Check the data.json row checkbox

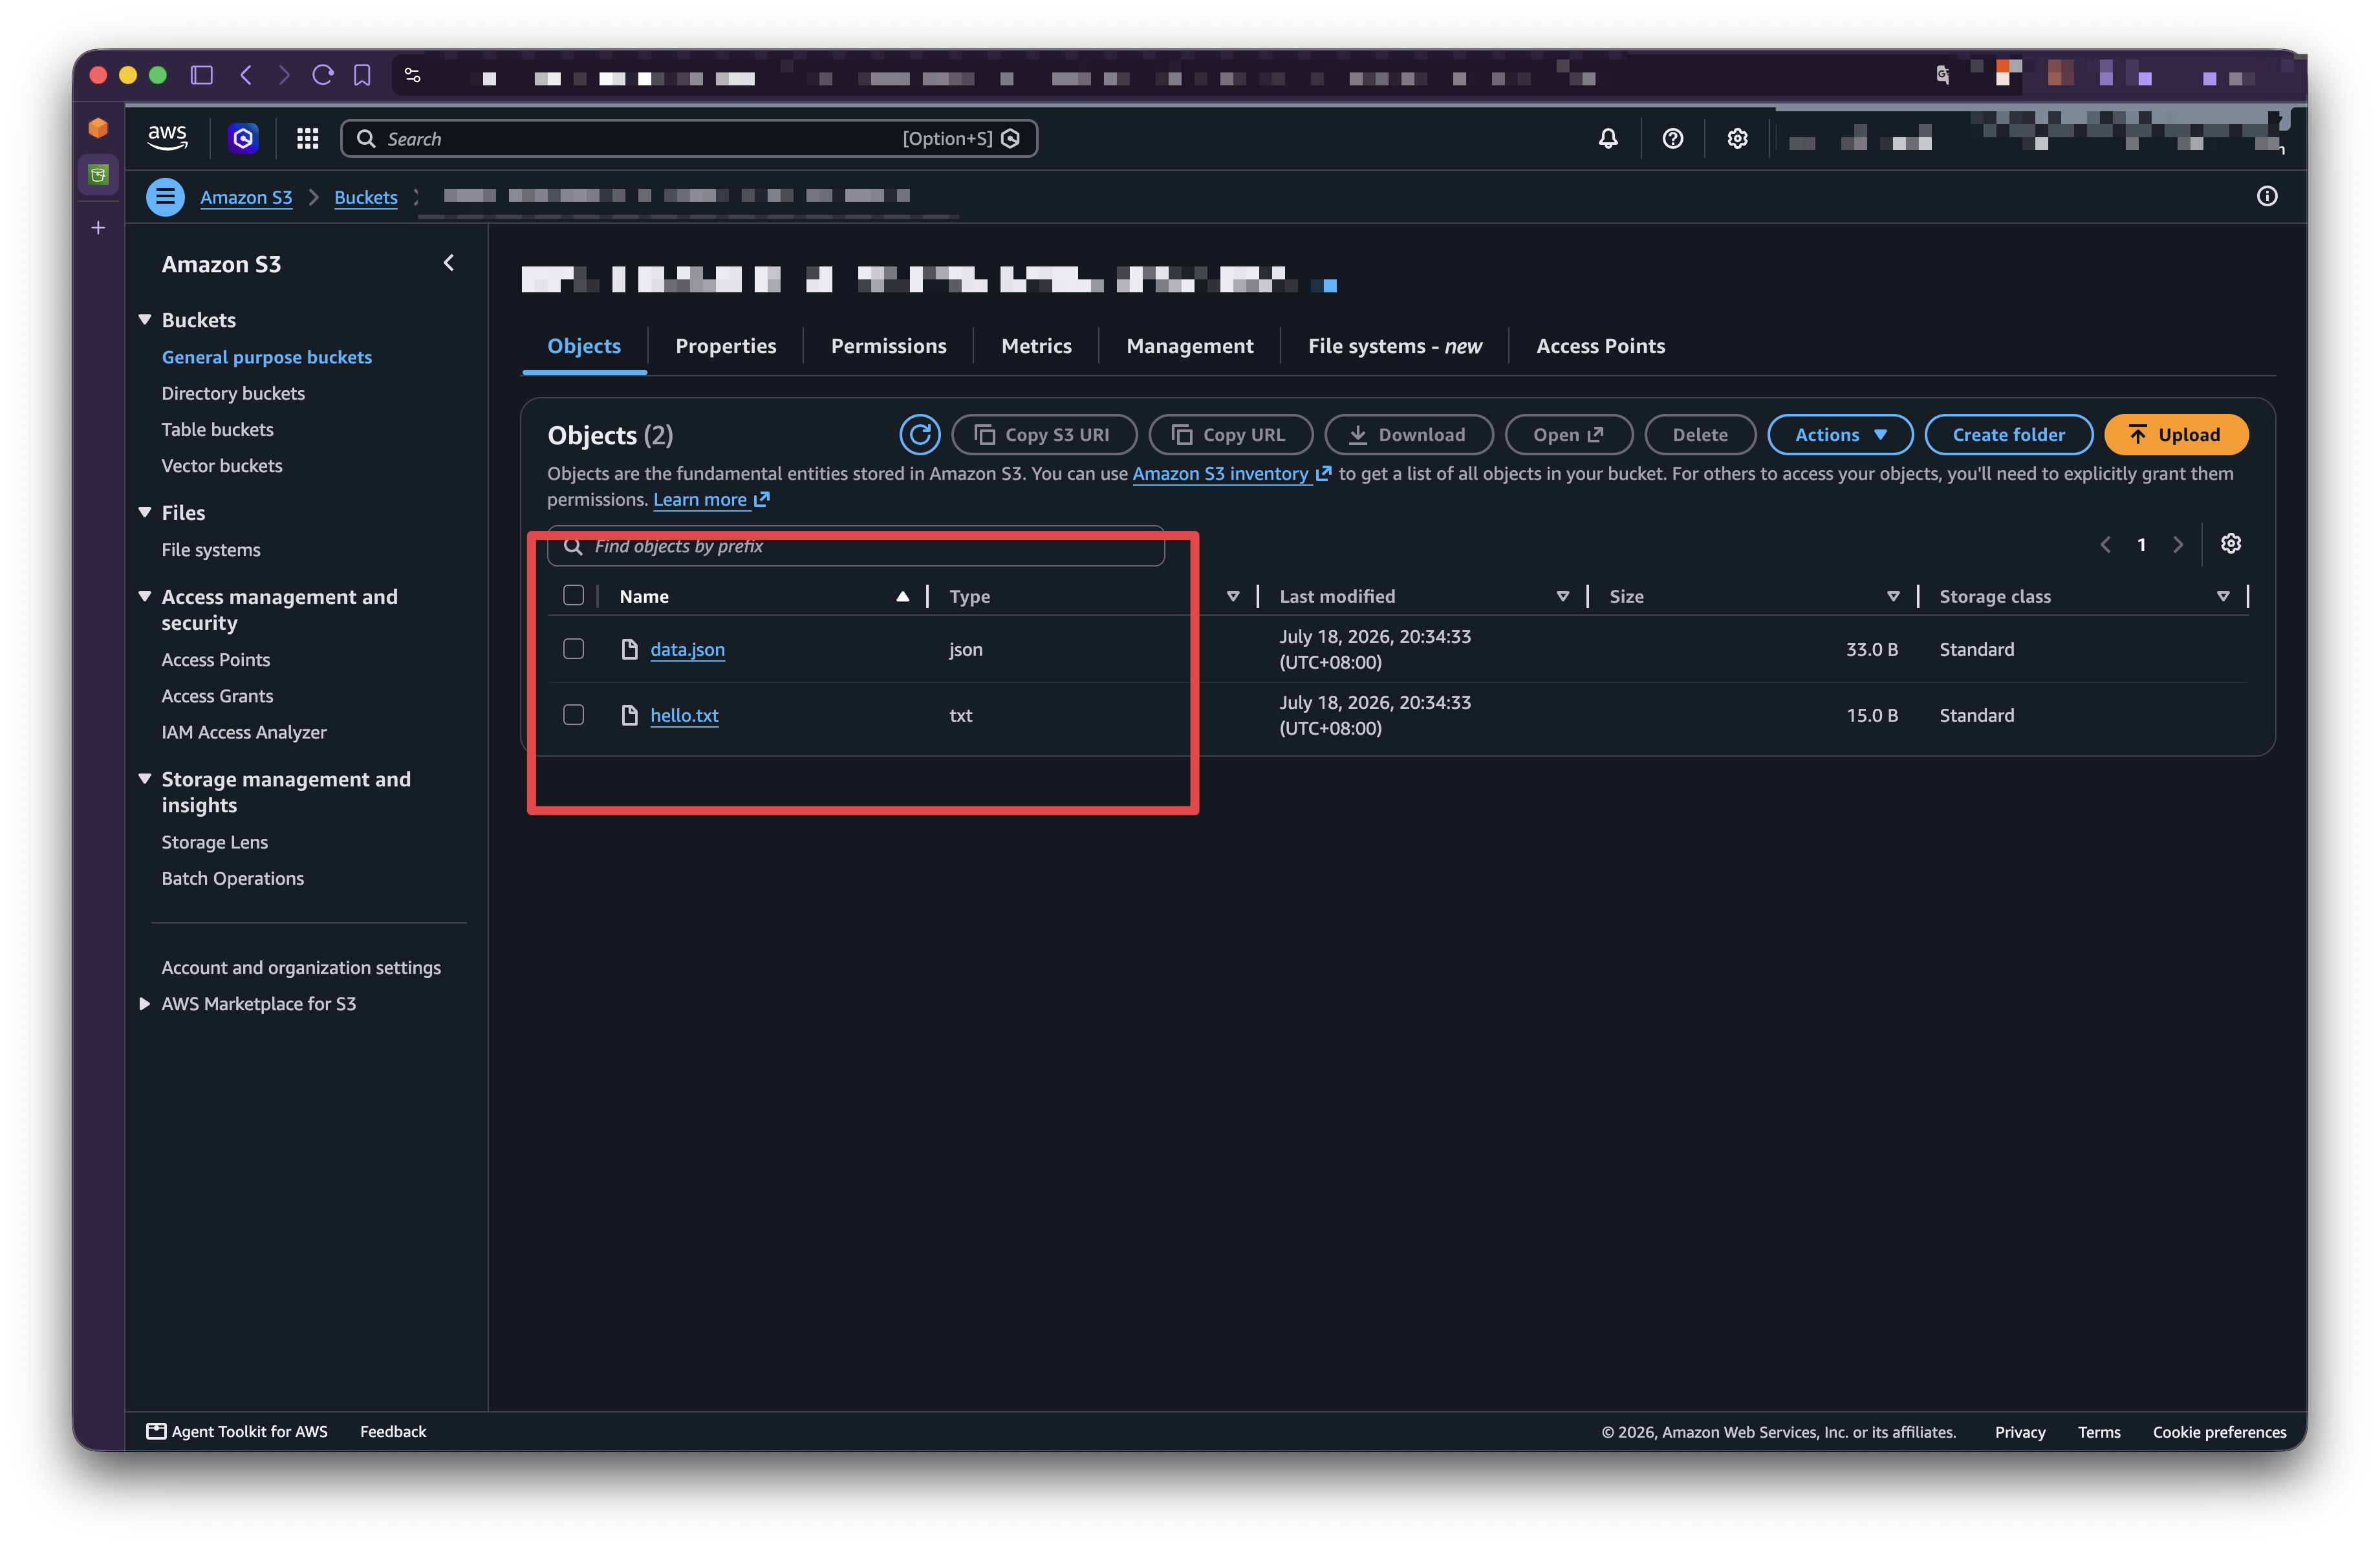coord(574,649)
